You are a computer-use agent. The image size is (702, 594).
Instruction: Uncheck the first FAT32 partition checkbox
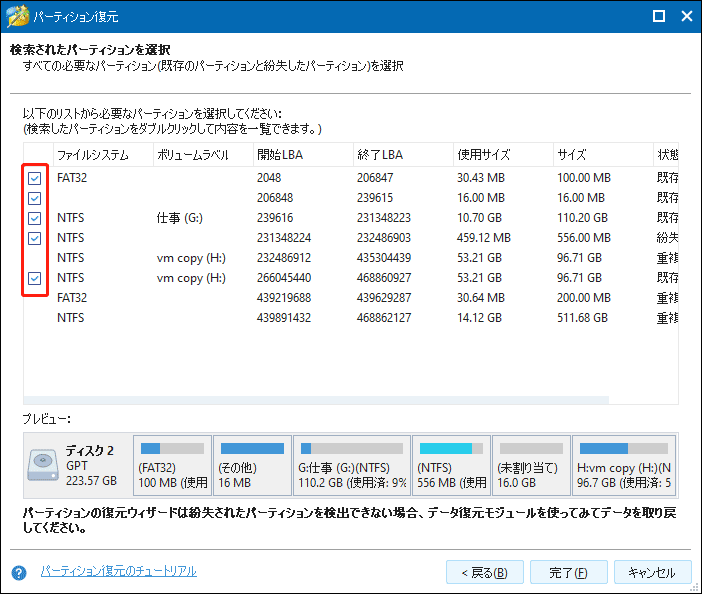[35, 178]
